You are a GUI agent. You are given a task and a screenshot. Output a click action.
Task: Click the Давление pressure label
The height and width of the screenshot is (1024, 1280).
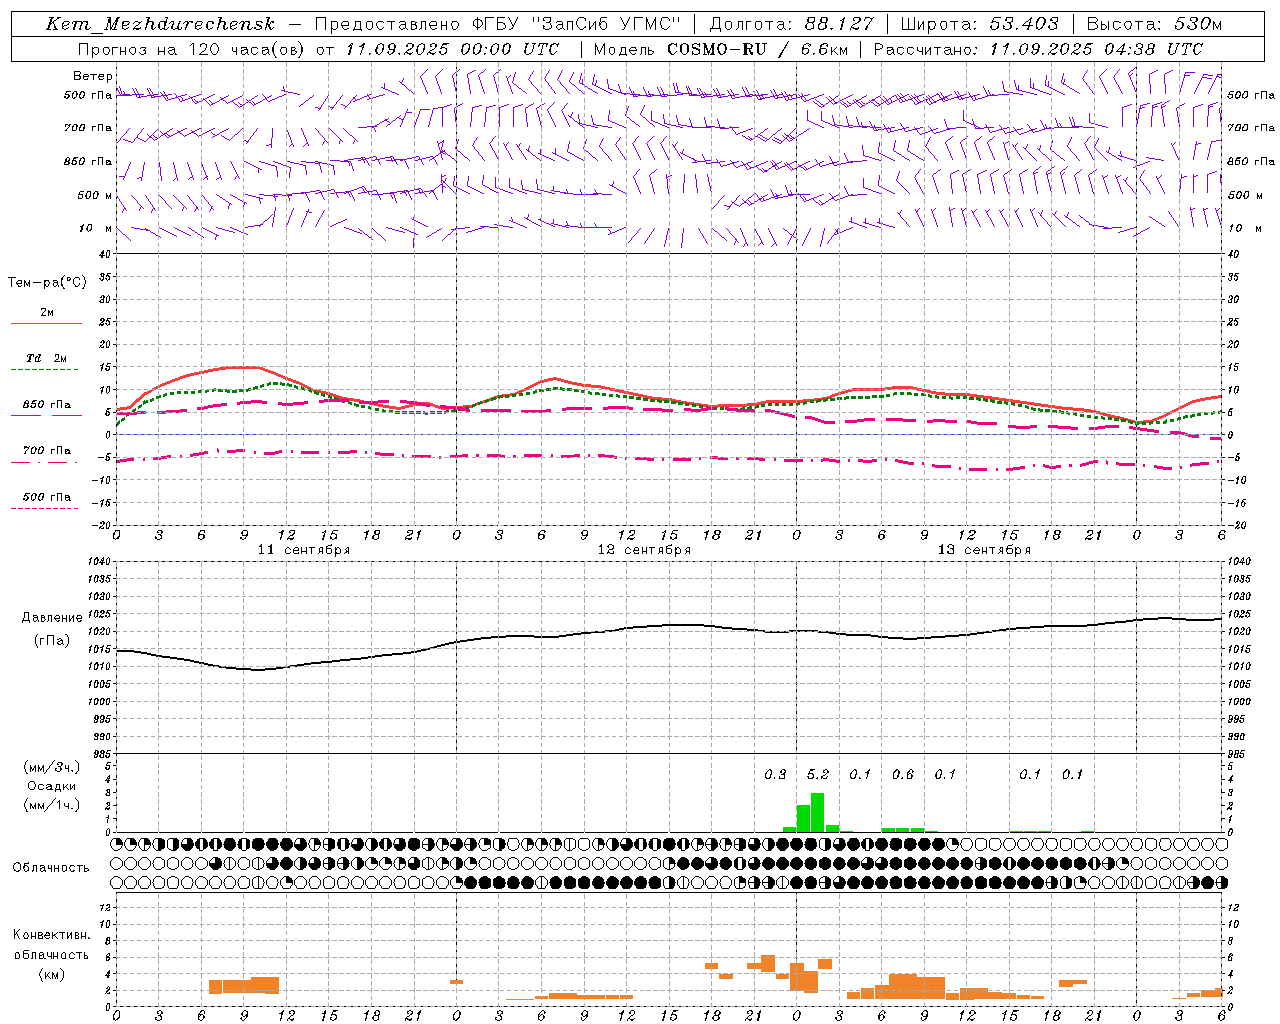(52, 618)
